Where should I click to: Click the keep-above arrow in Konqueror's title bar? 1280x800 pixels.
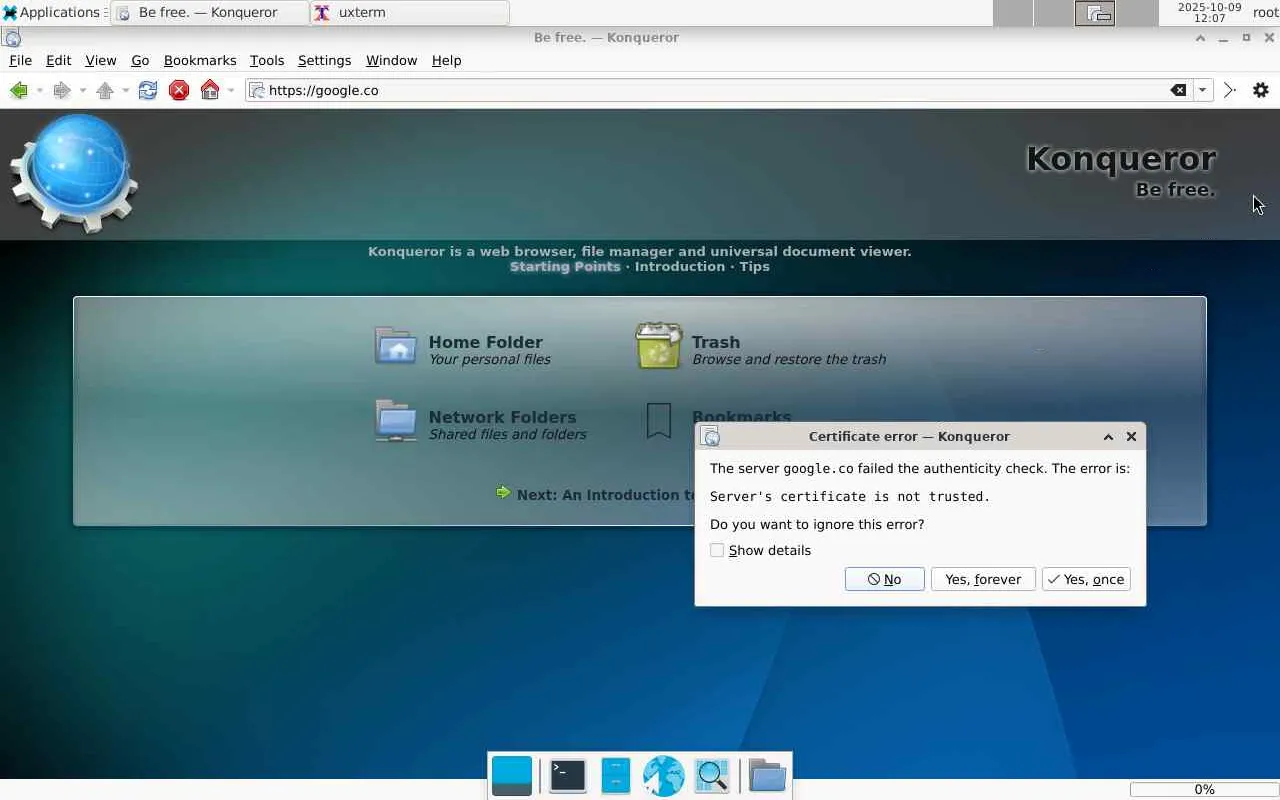(x=1200, y=38)
